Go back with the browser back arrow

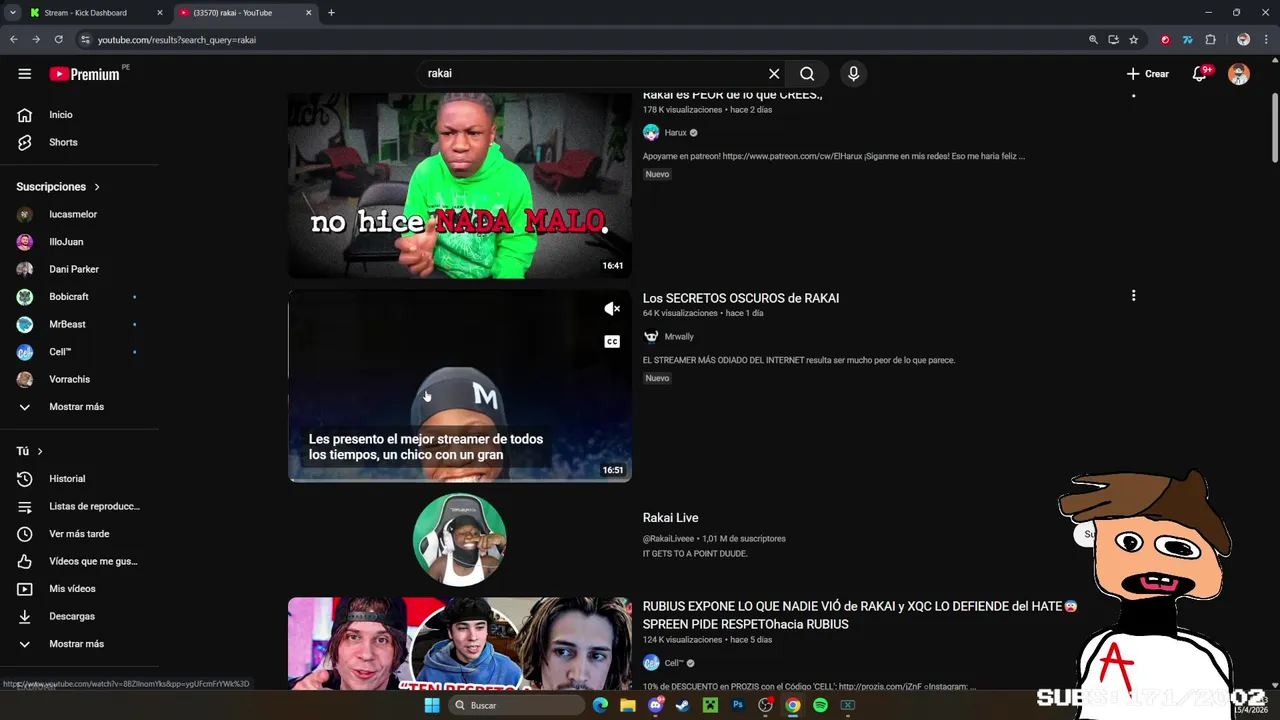pyautogui.click(x=13, y=40)
